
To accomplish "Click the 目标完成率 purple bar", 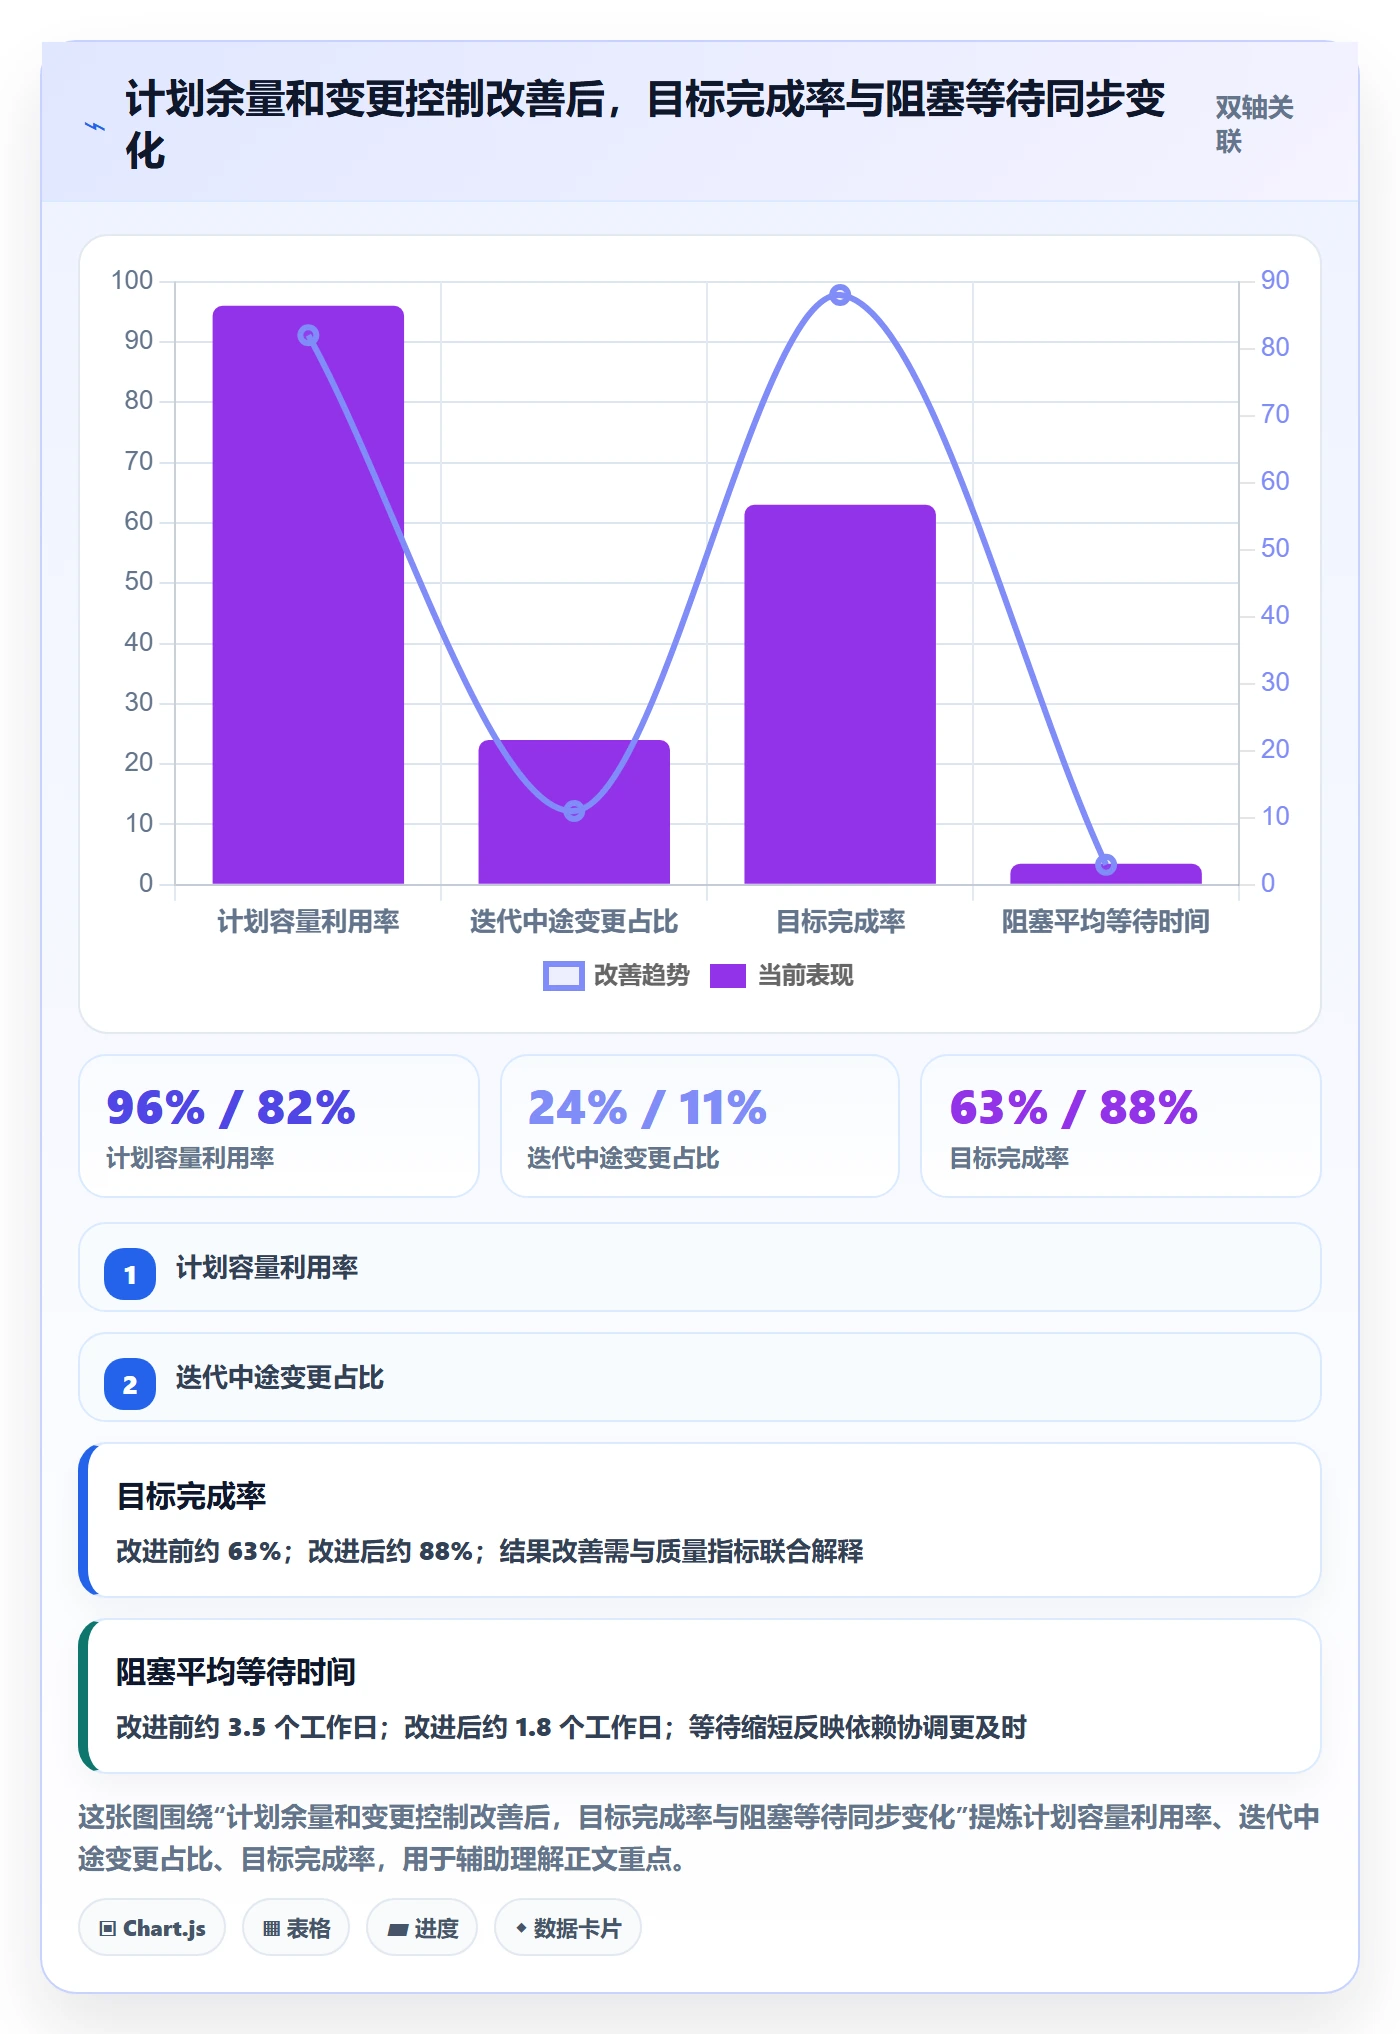I will click(840, 694).
